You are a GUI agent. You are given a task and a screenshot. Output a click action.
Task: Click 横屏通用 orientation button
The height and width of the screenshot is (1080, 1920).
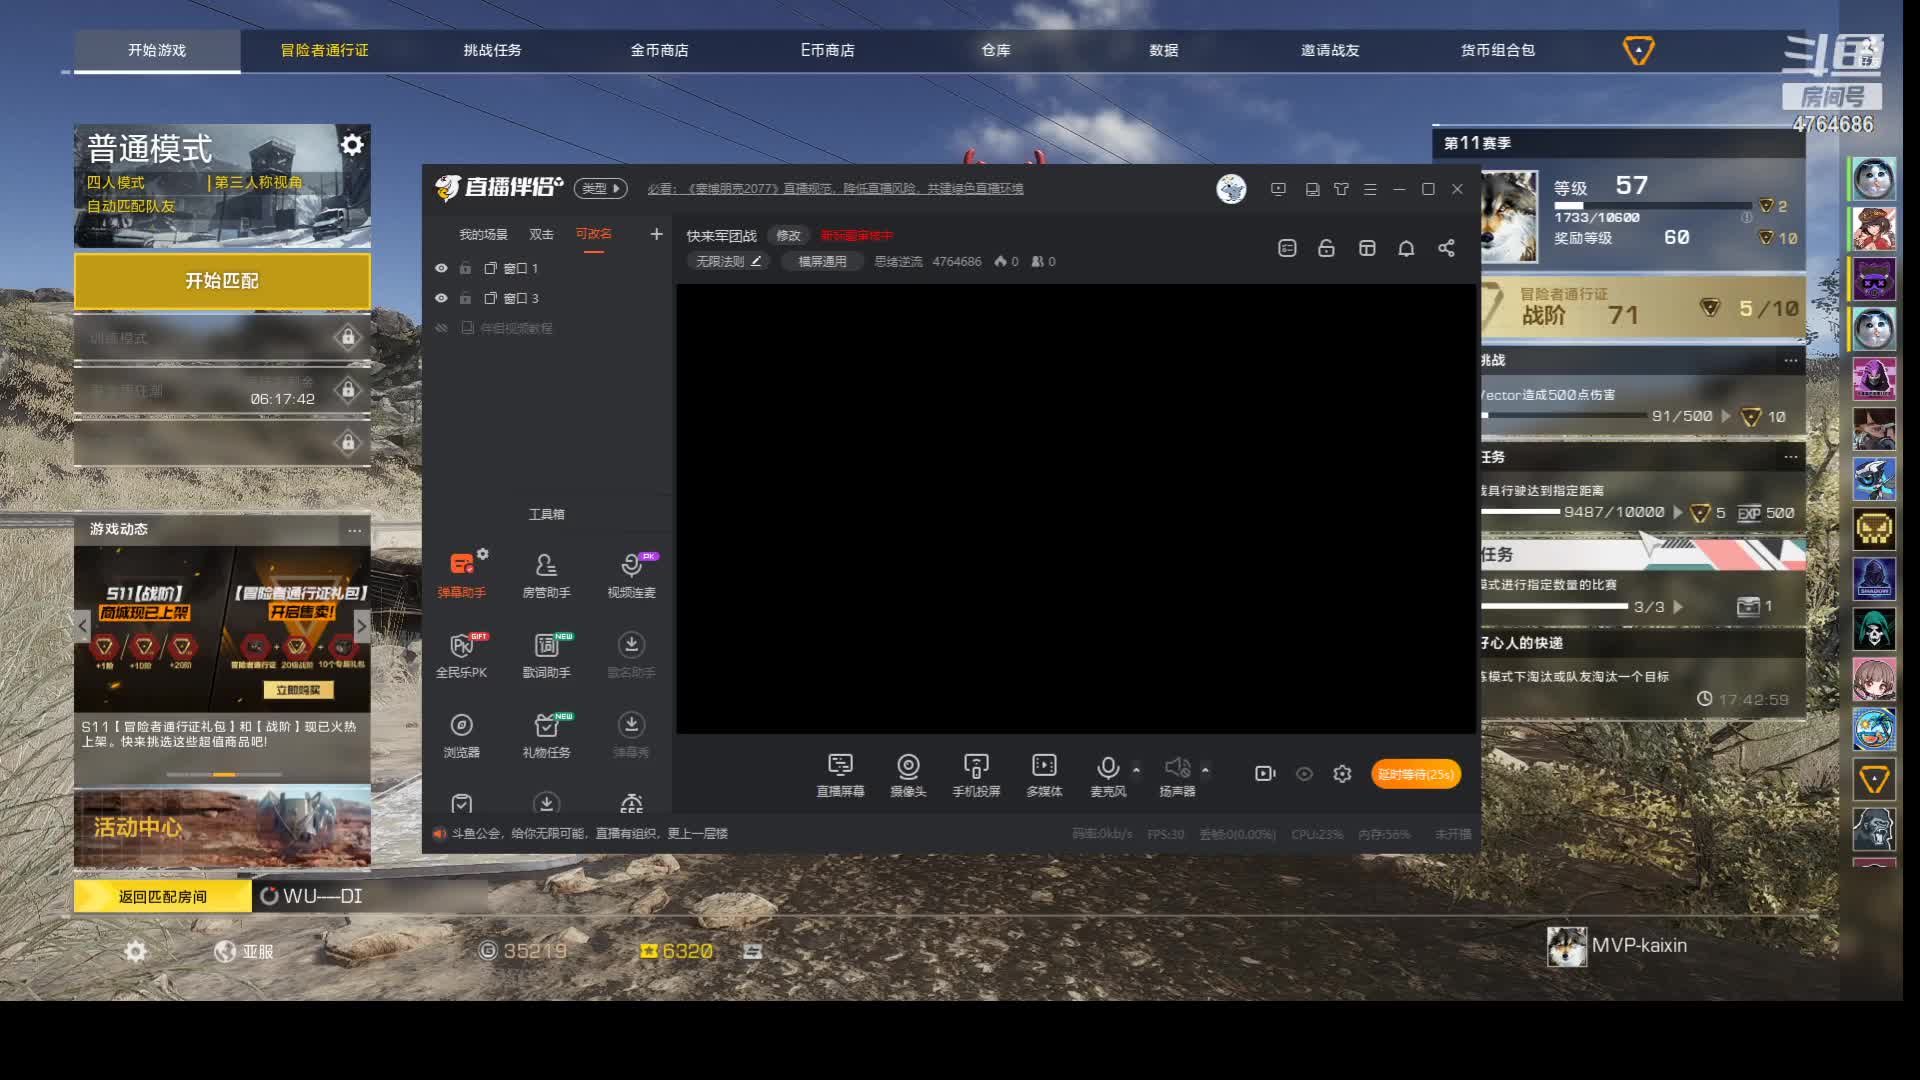[x=822, y=261]
